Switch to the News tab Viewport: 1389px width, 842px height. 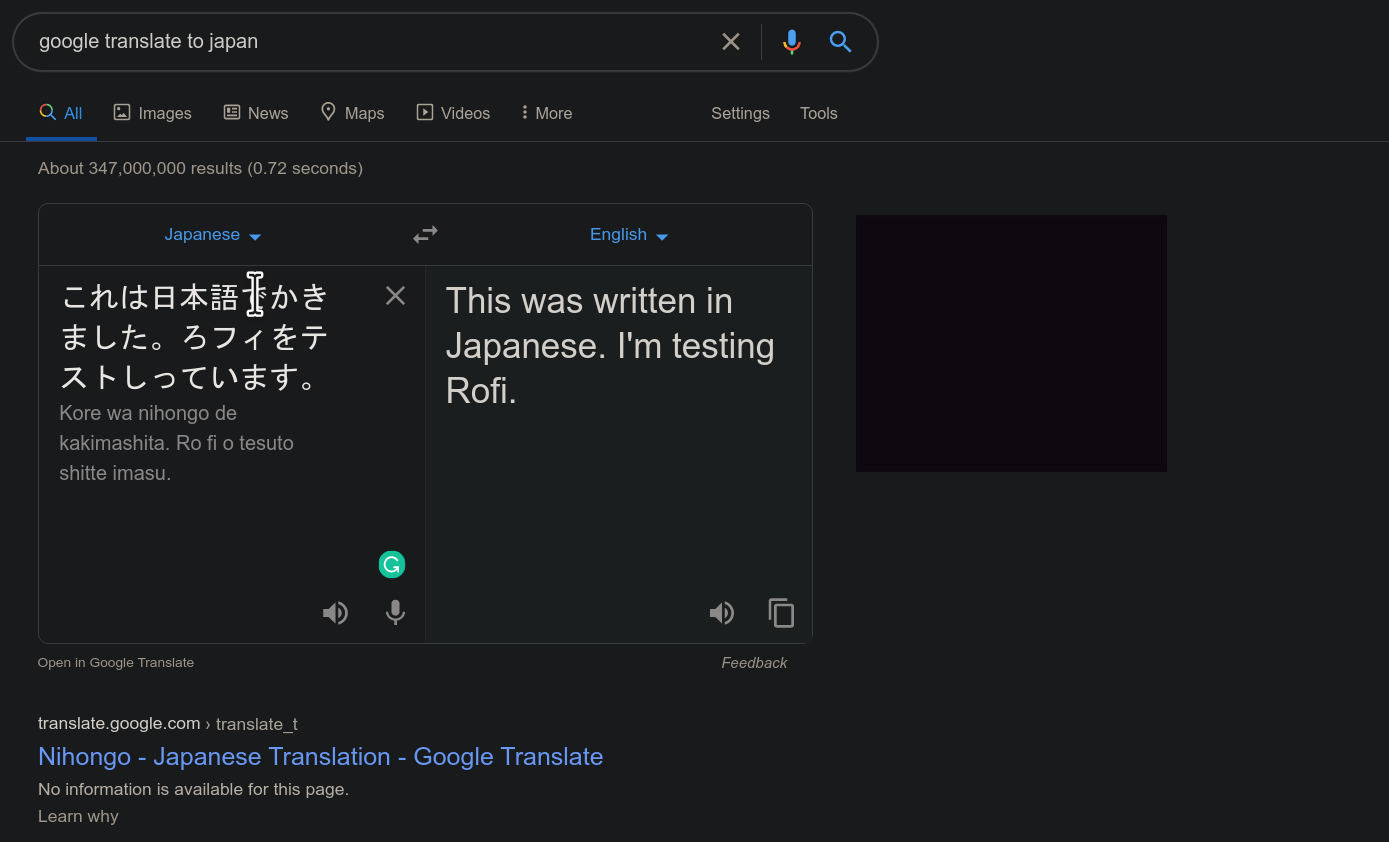pos(255,113)
